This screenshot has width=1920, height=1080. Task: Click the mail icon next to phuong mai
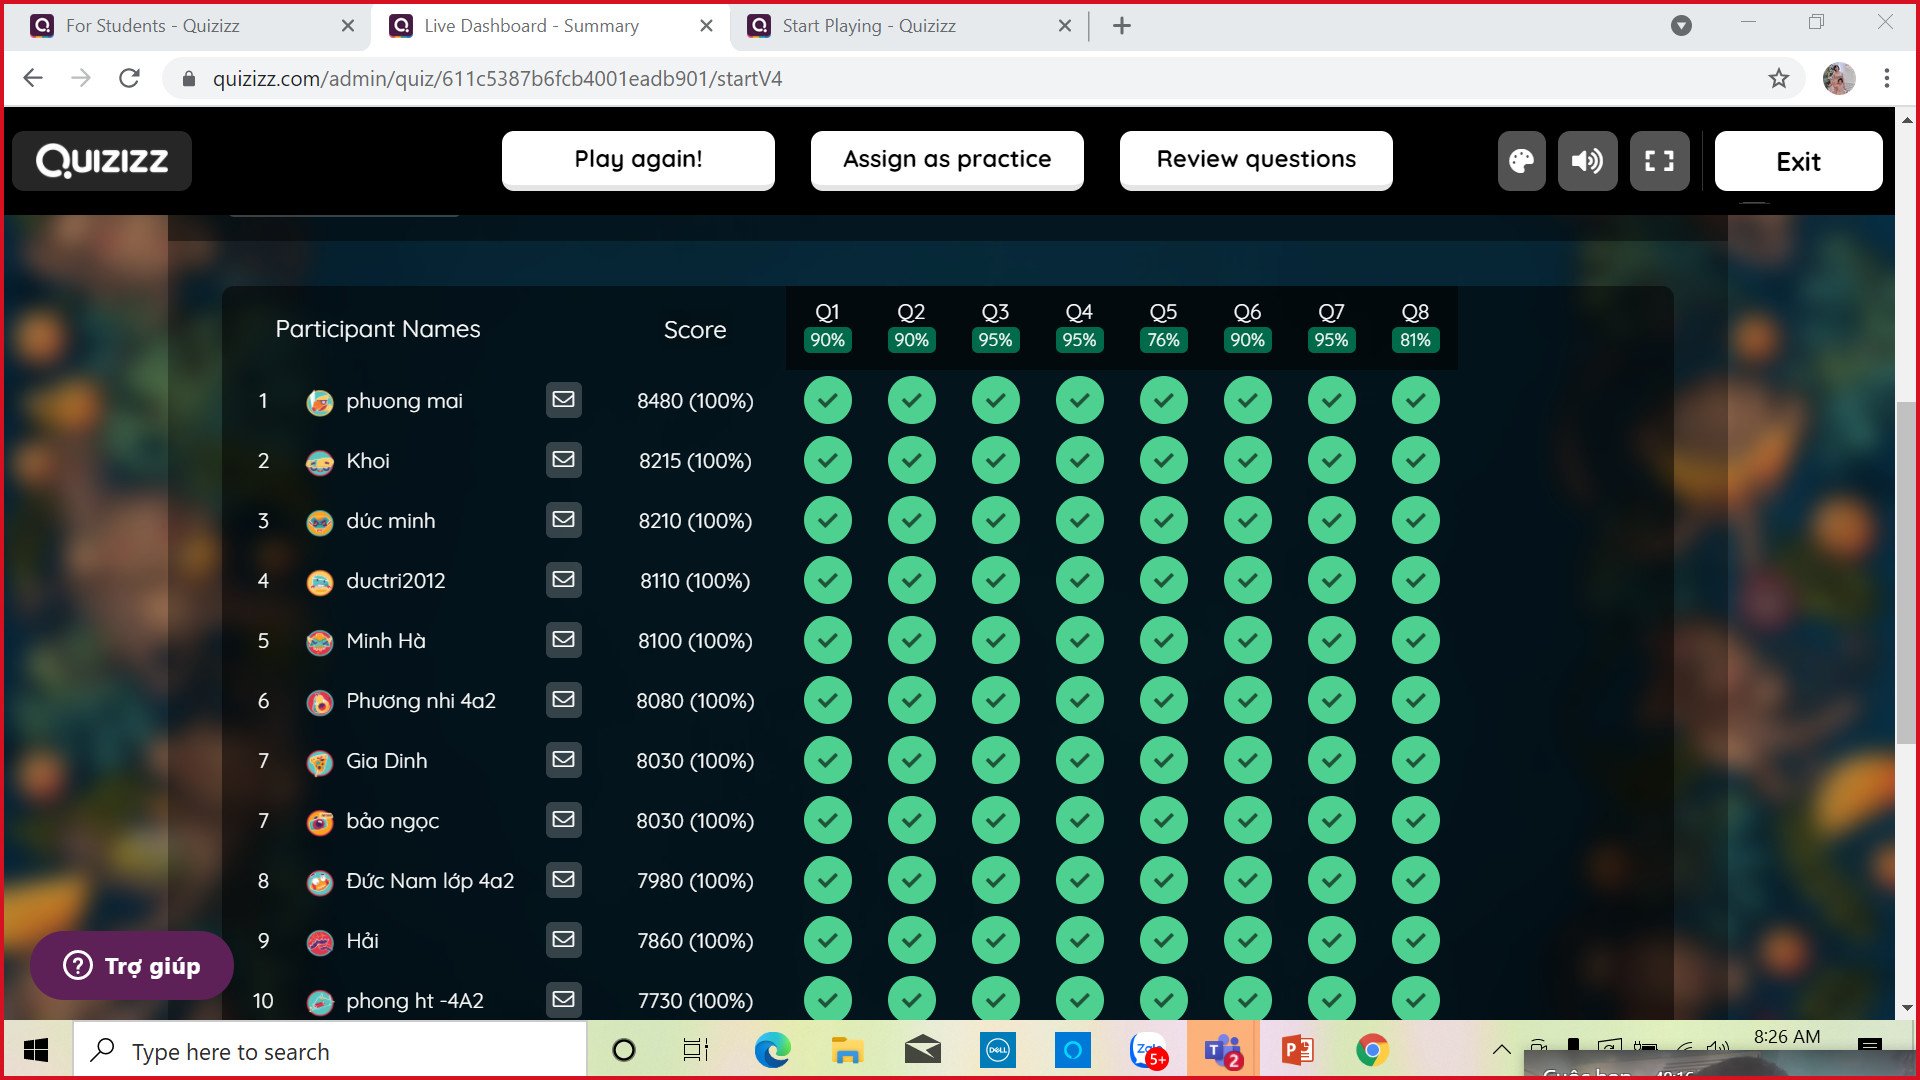[x=564, y=400]
